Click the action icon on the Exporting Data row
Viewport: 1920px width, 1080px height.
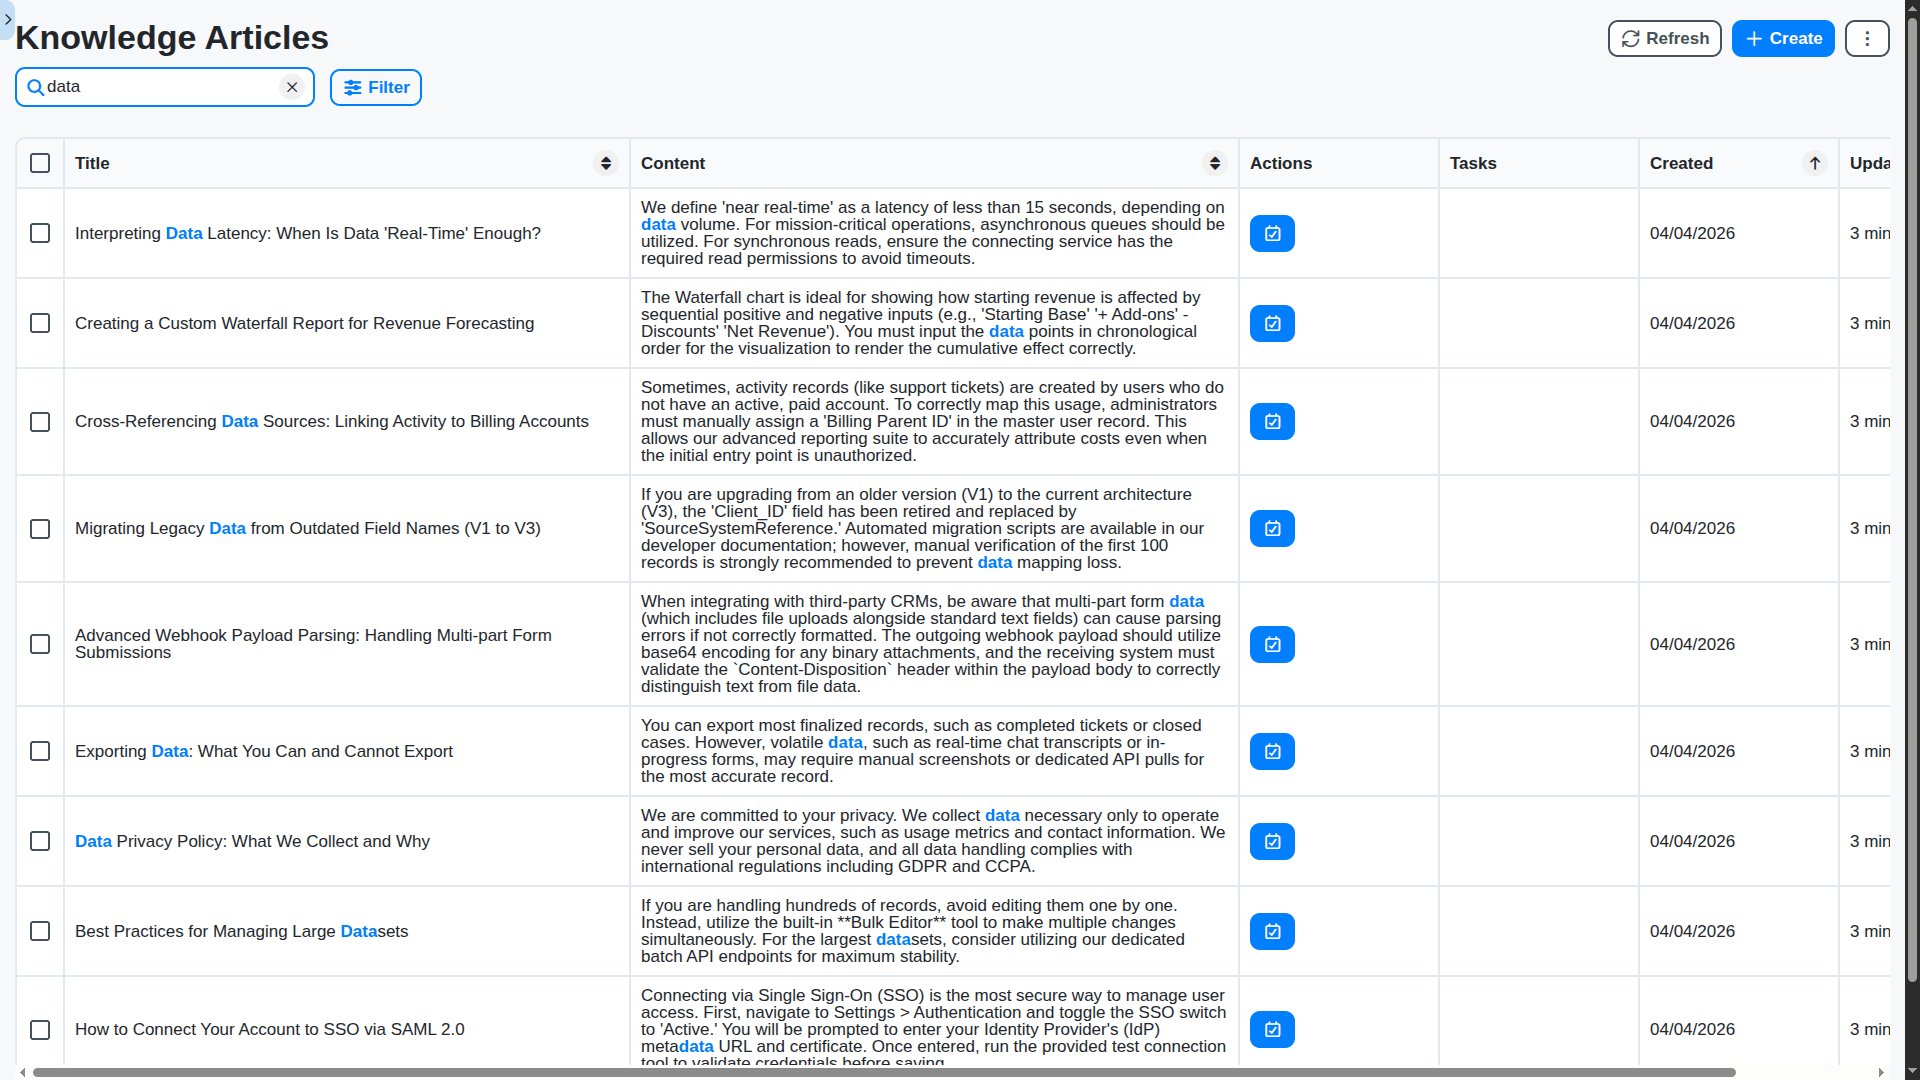tap(1271, 751)
